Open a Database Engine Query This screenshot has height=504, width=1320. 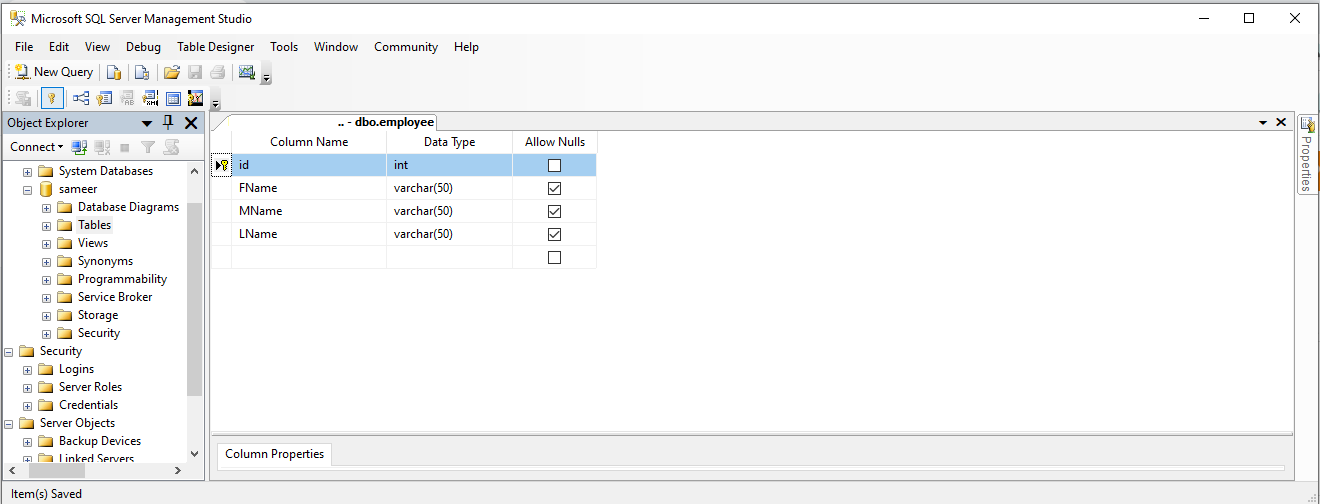[x=114, y=72]
